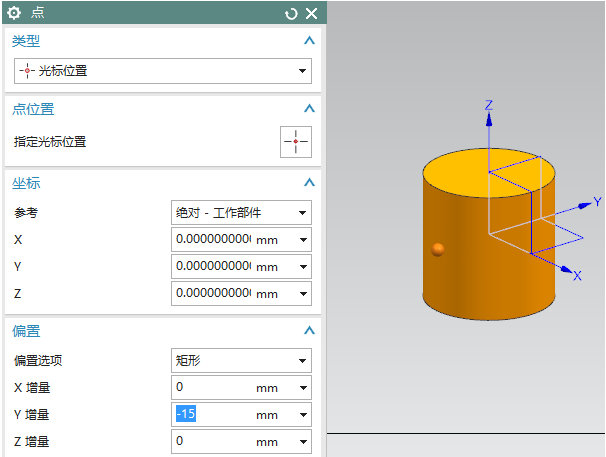Click the Y coordinate input field

point(213,266)
